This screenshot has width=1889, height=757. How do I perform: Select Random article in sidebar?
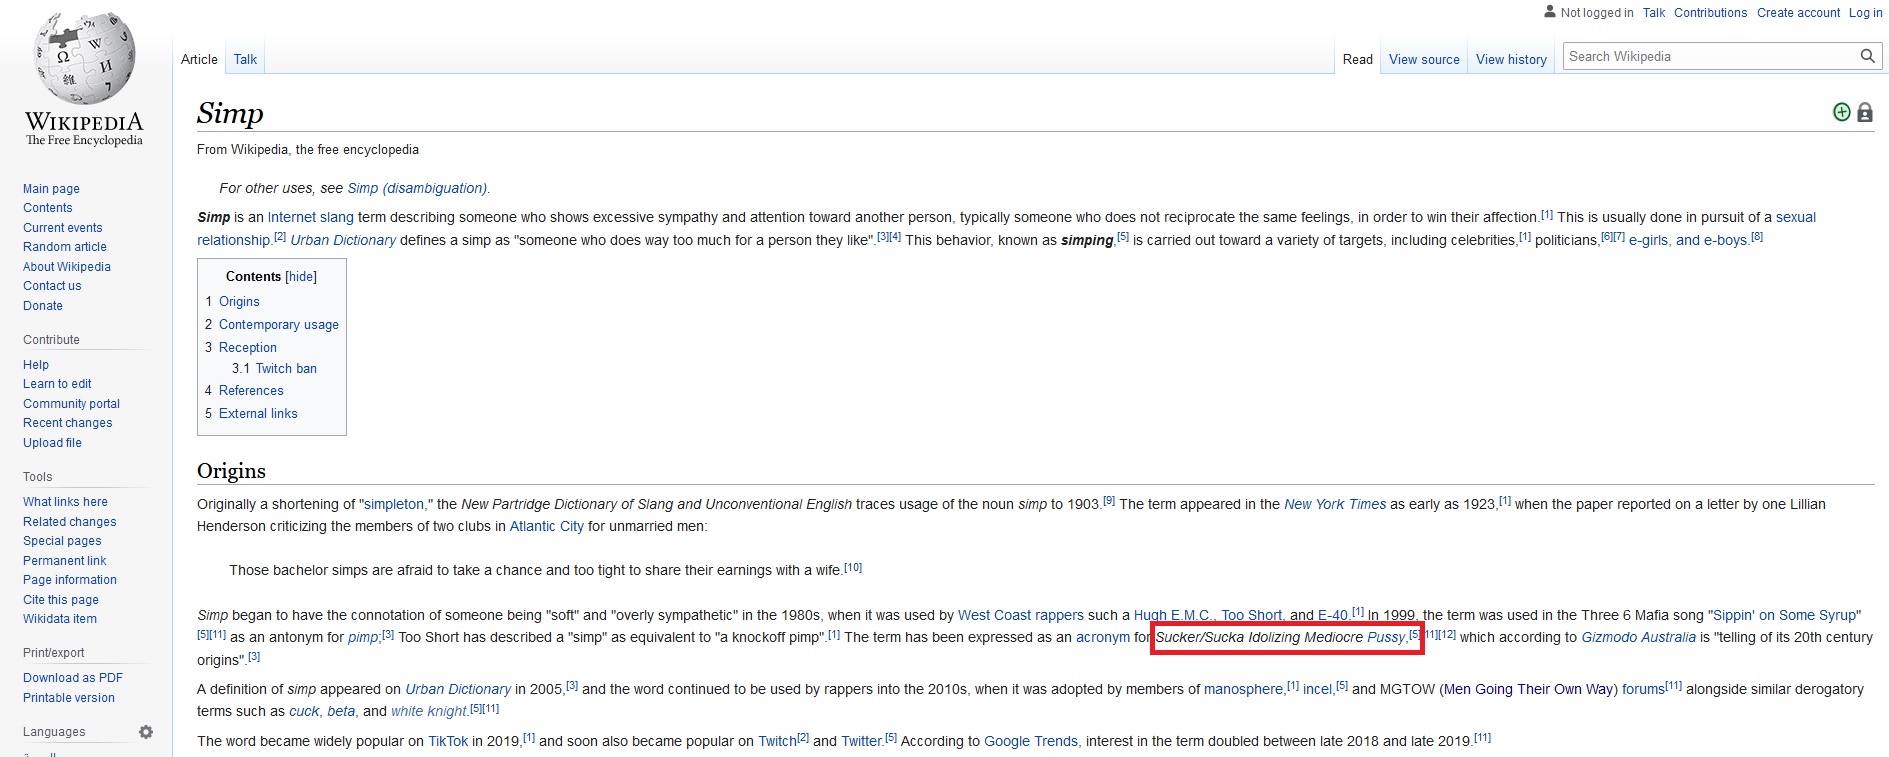65,247
